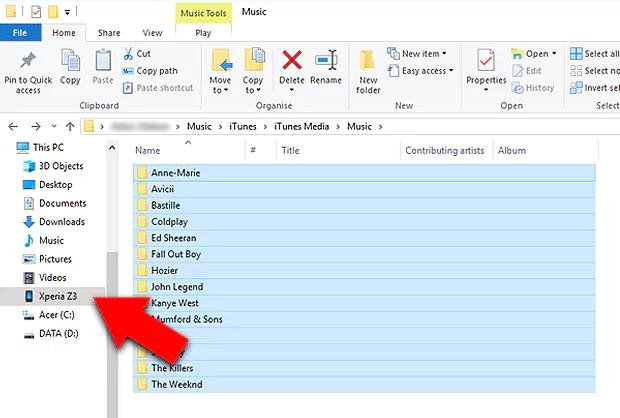Switch to the Share ribbon tab

tap(109, 33)
